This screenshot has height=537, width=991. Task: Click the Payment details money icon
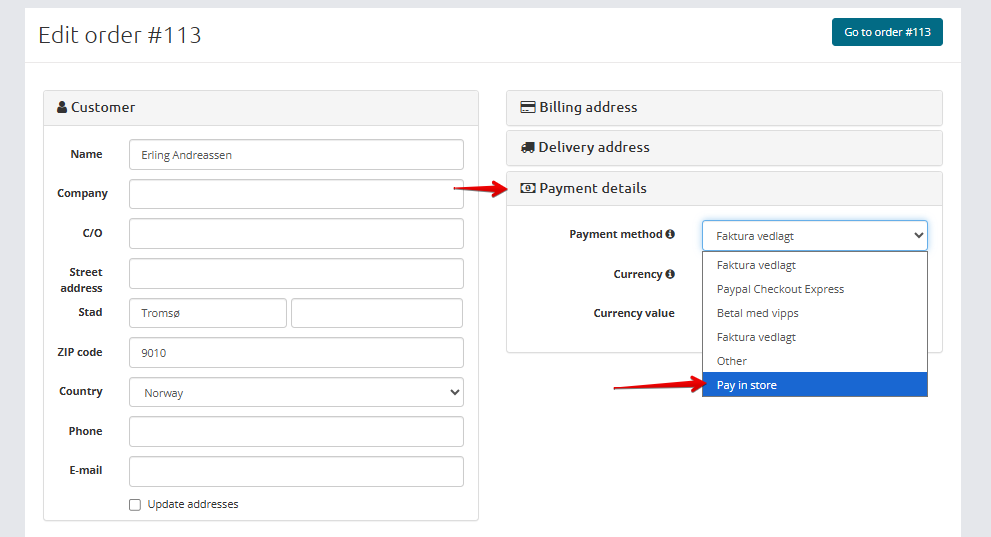[528, 189]
